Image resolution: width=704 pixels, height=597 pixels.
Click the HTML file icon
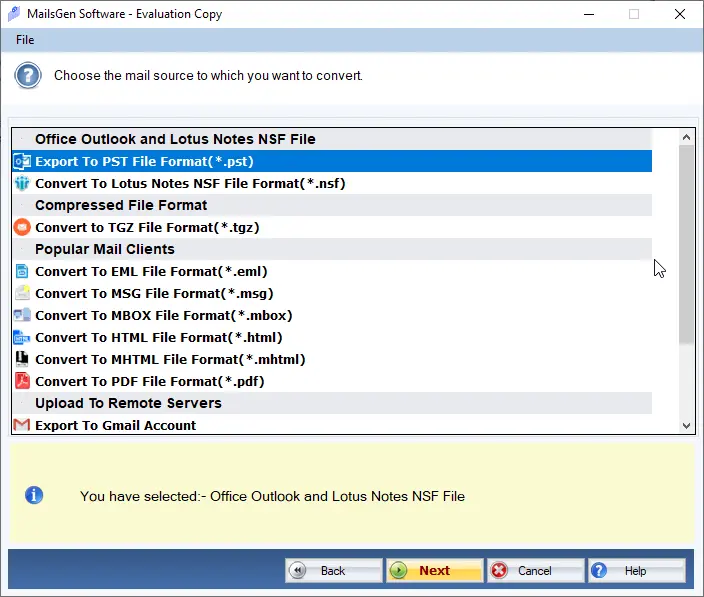(x=22, y=337)
